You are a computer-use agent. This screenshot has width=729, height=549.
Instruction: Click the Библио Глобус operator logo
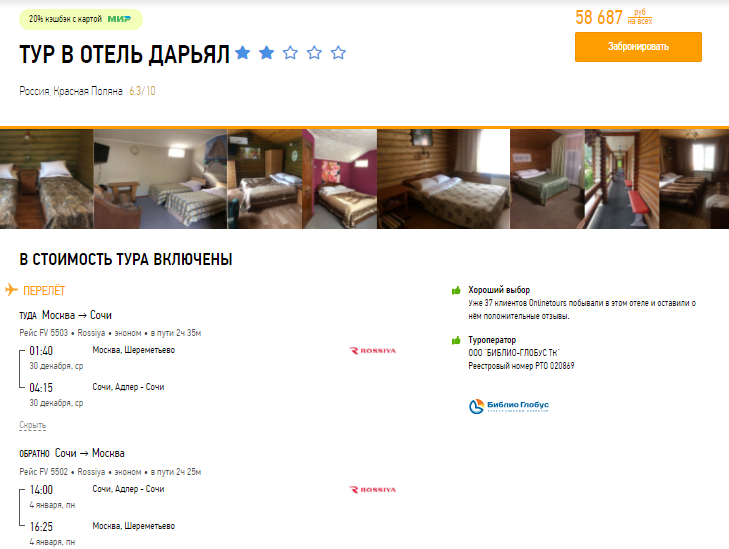(509, 406)
